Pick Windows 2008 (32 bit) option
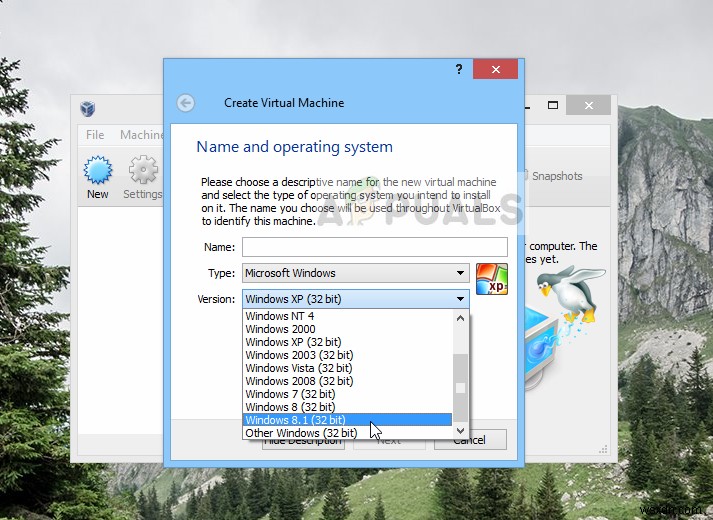Viewport: 713px width, 520px height. pos(348,381)
